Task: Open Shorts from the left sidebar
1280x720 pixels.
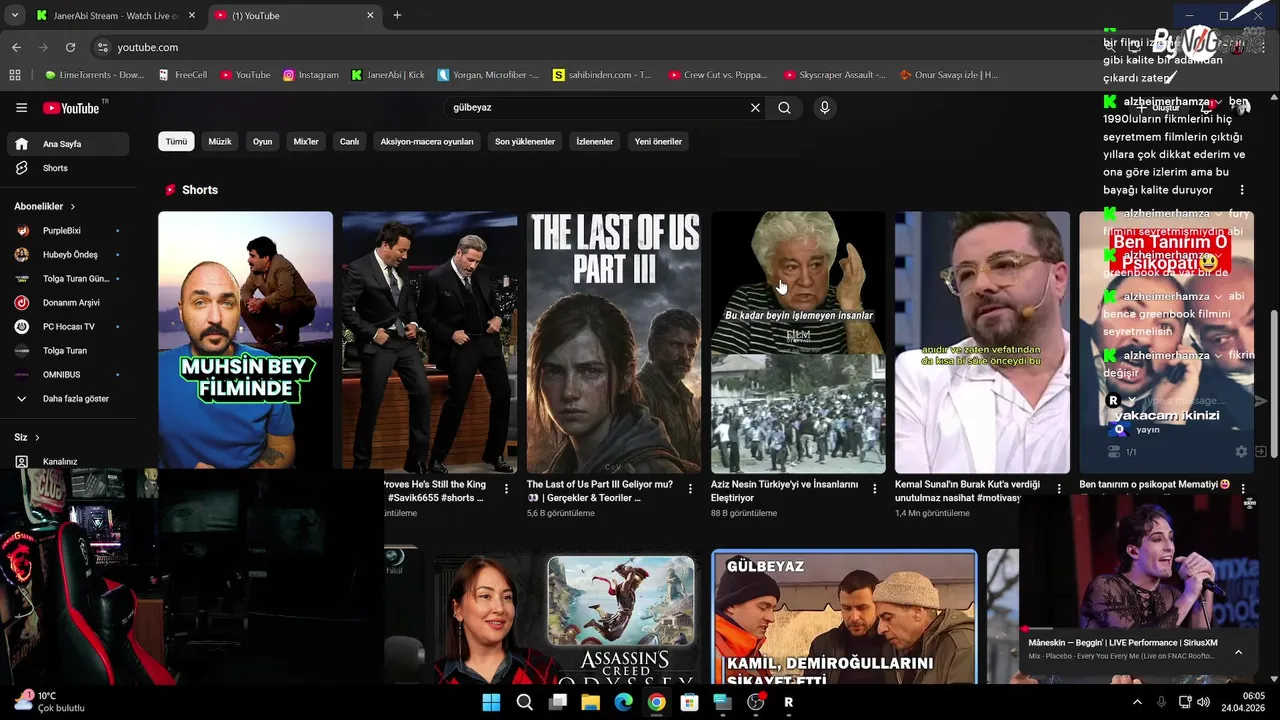Action: [68, 168]
